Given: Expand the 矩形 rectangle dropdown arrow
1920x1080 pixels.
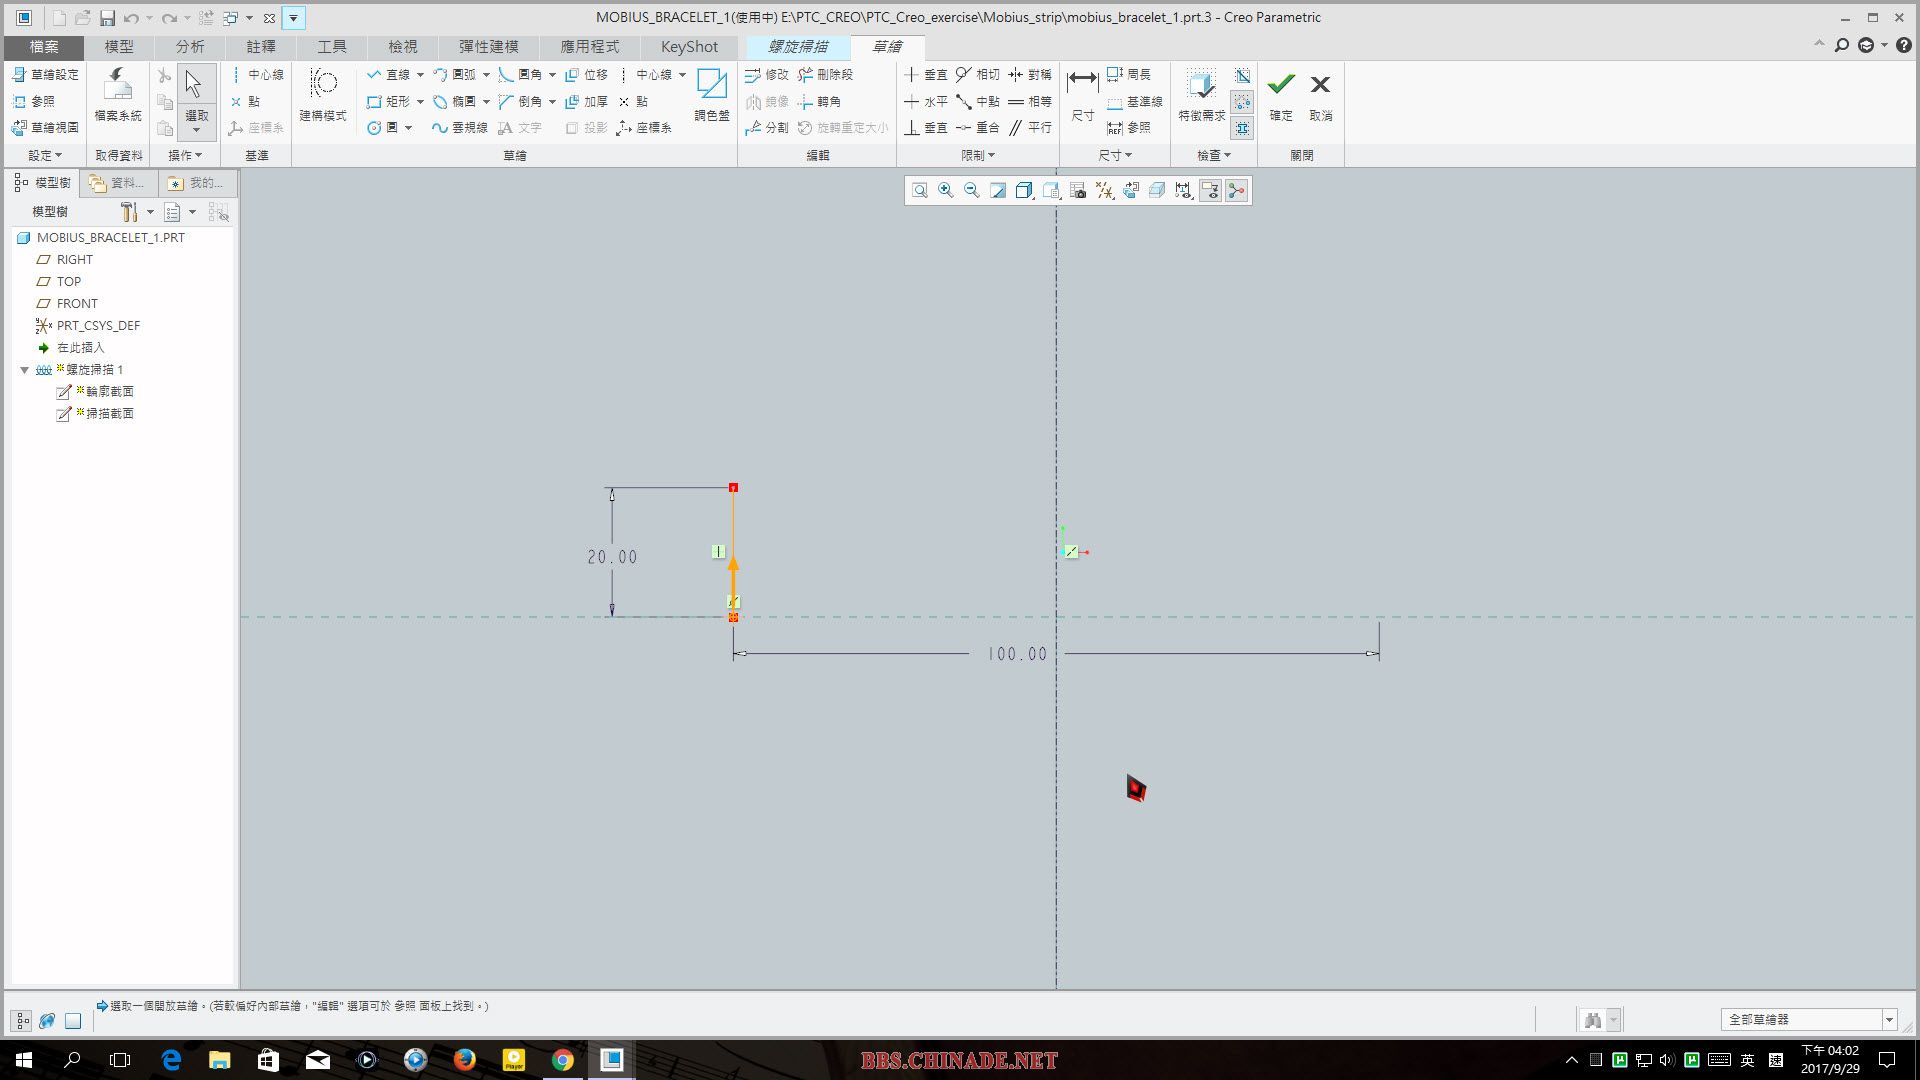Looking at the screenshot, I should (x=420, y=101).
